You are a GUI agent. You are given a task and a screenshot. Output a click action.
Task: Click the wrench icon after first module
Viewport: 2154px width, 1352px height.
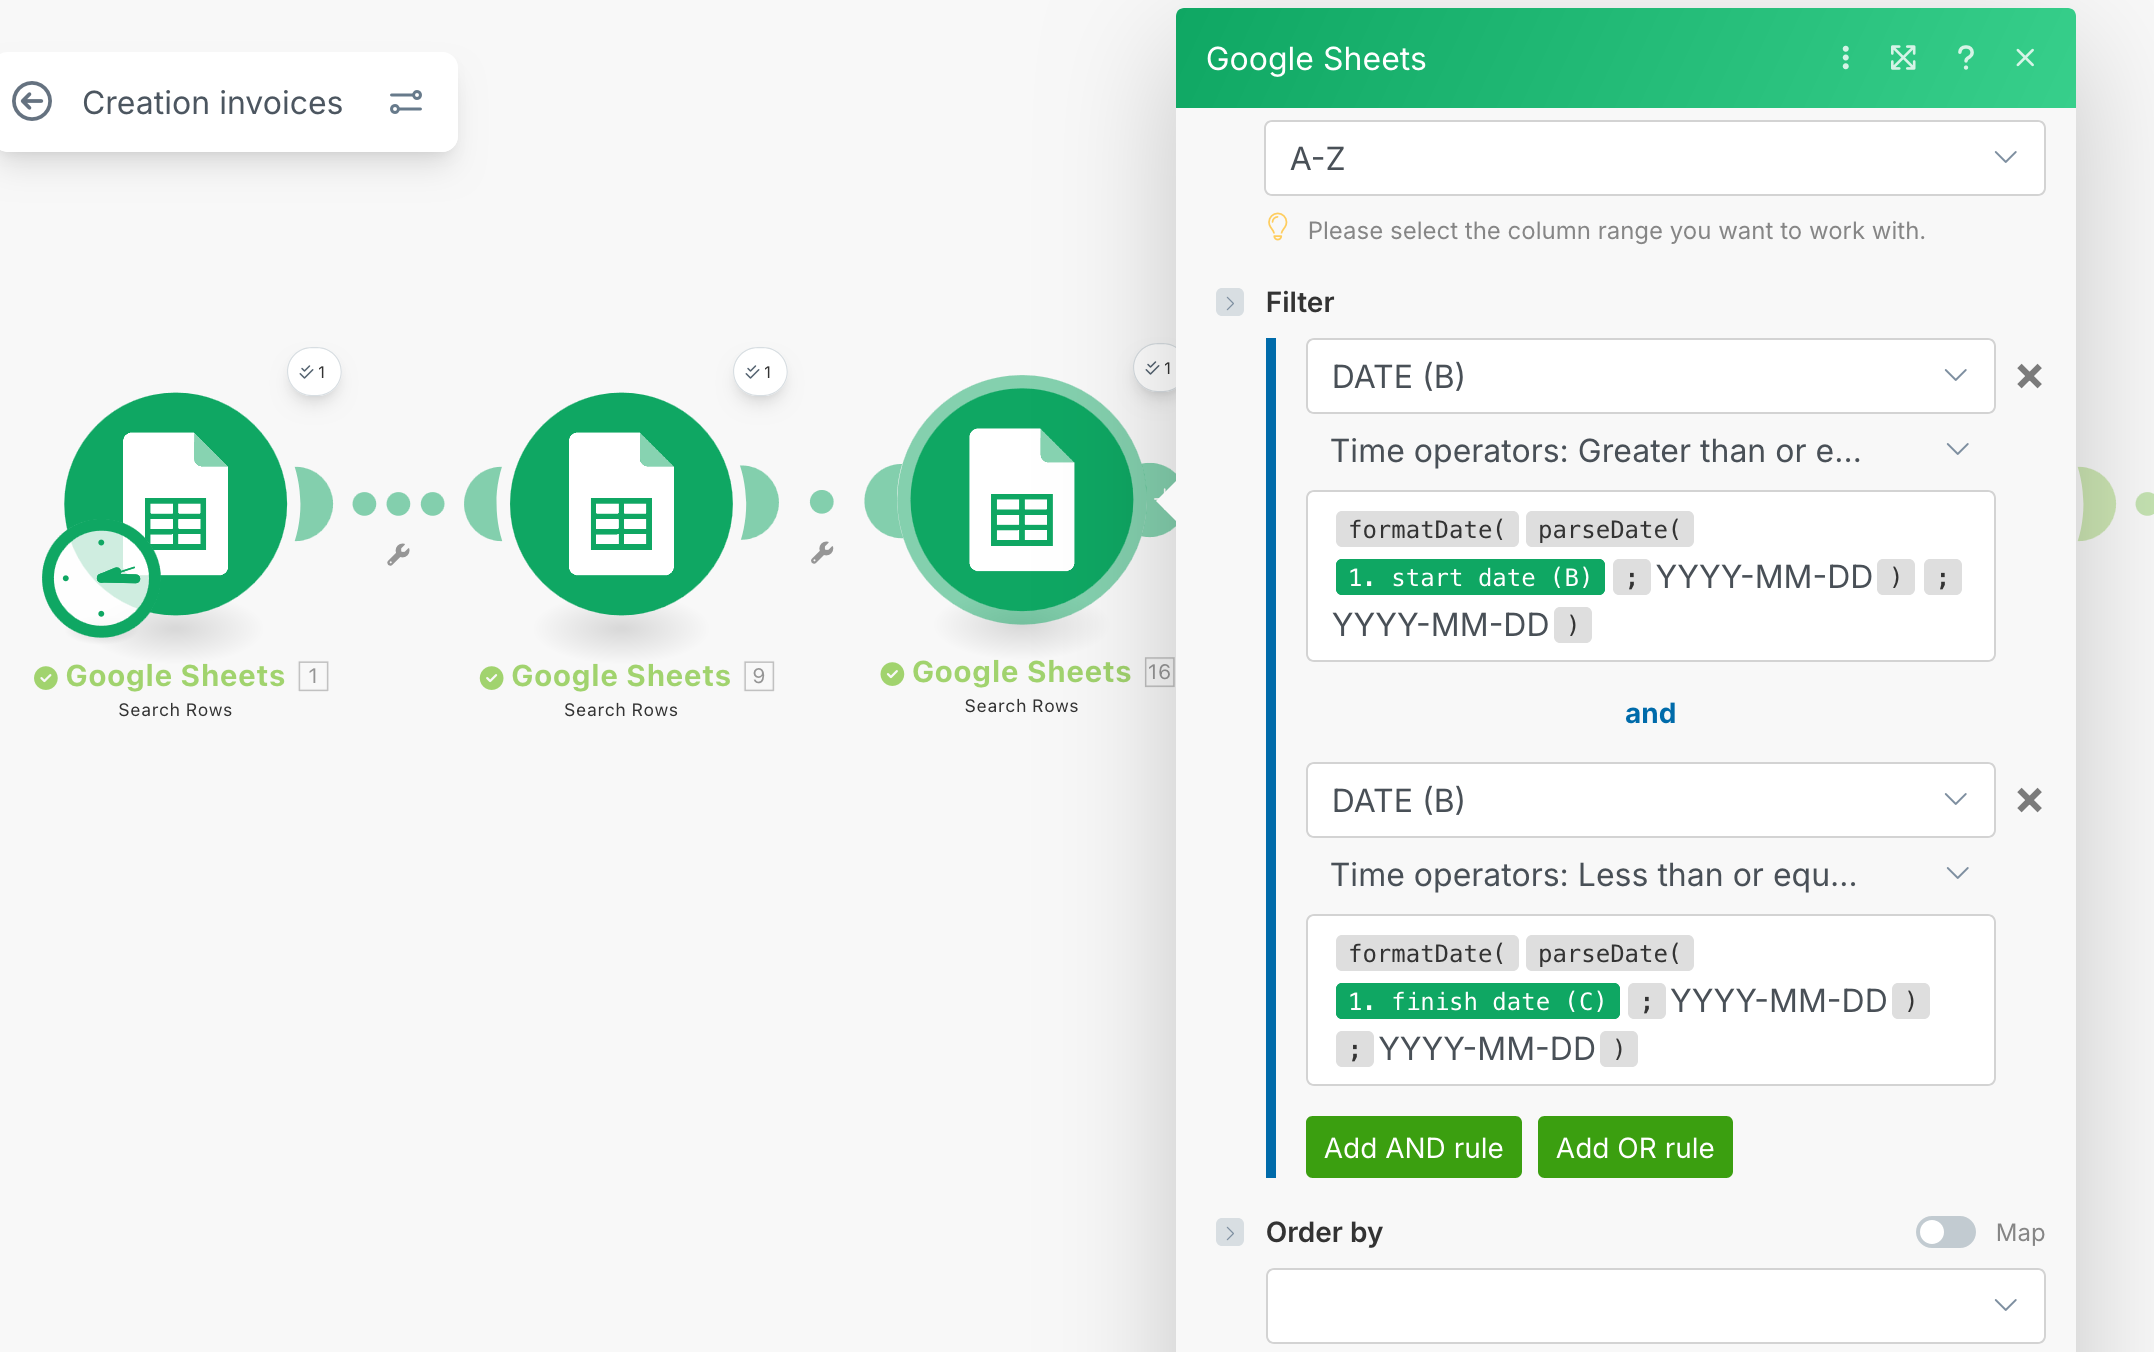click(398, 554)
